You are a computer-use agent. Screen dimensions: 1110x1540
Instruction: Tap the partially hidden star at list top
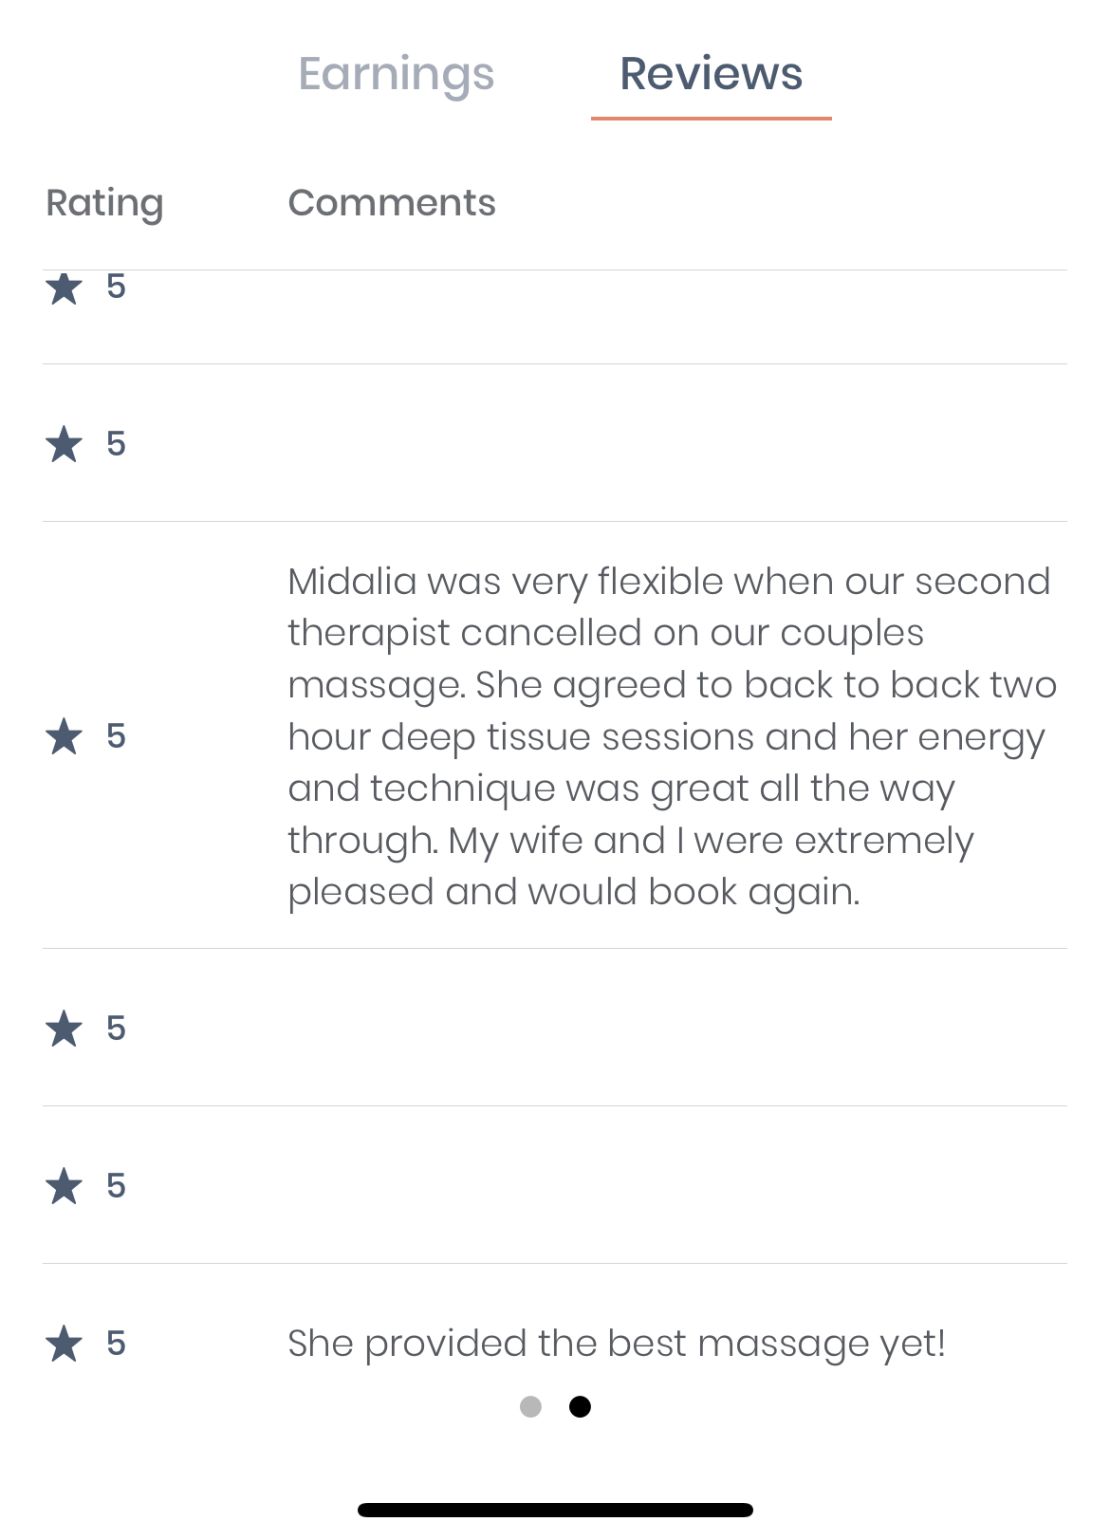coord(64,288)
